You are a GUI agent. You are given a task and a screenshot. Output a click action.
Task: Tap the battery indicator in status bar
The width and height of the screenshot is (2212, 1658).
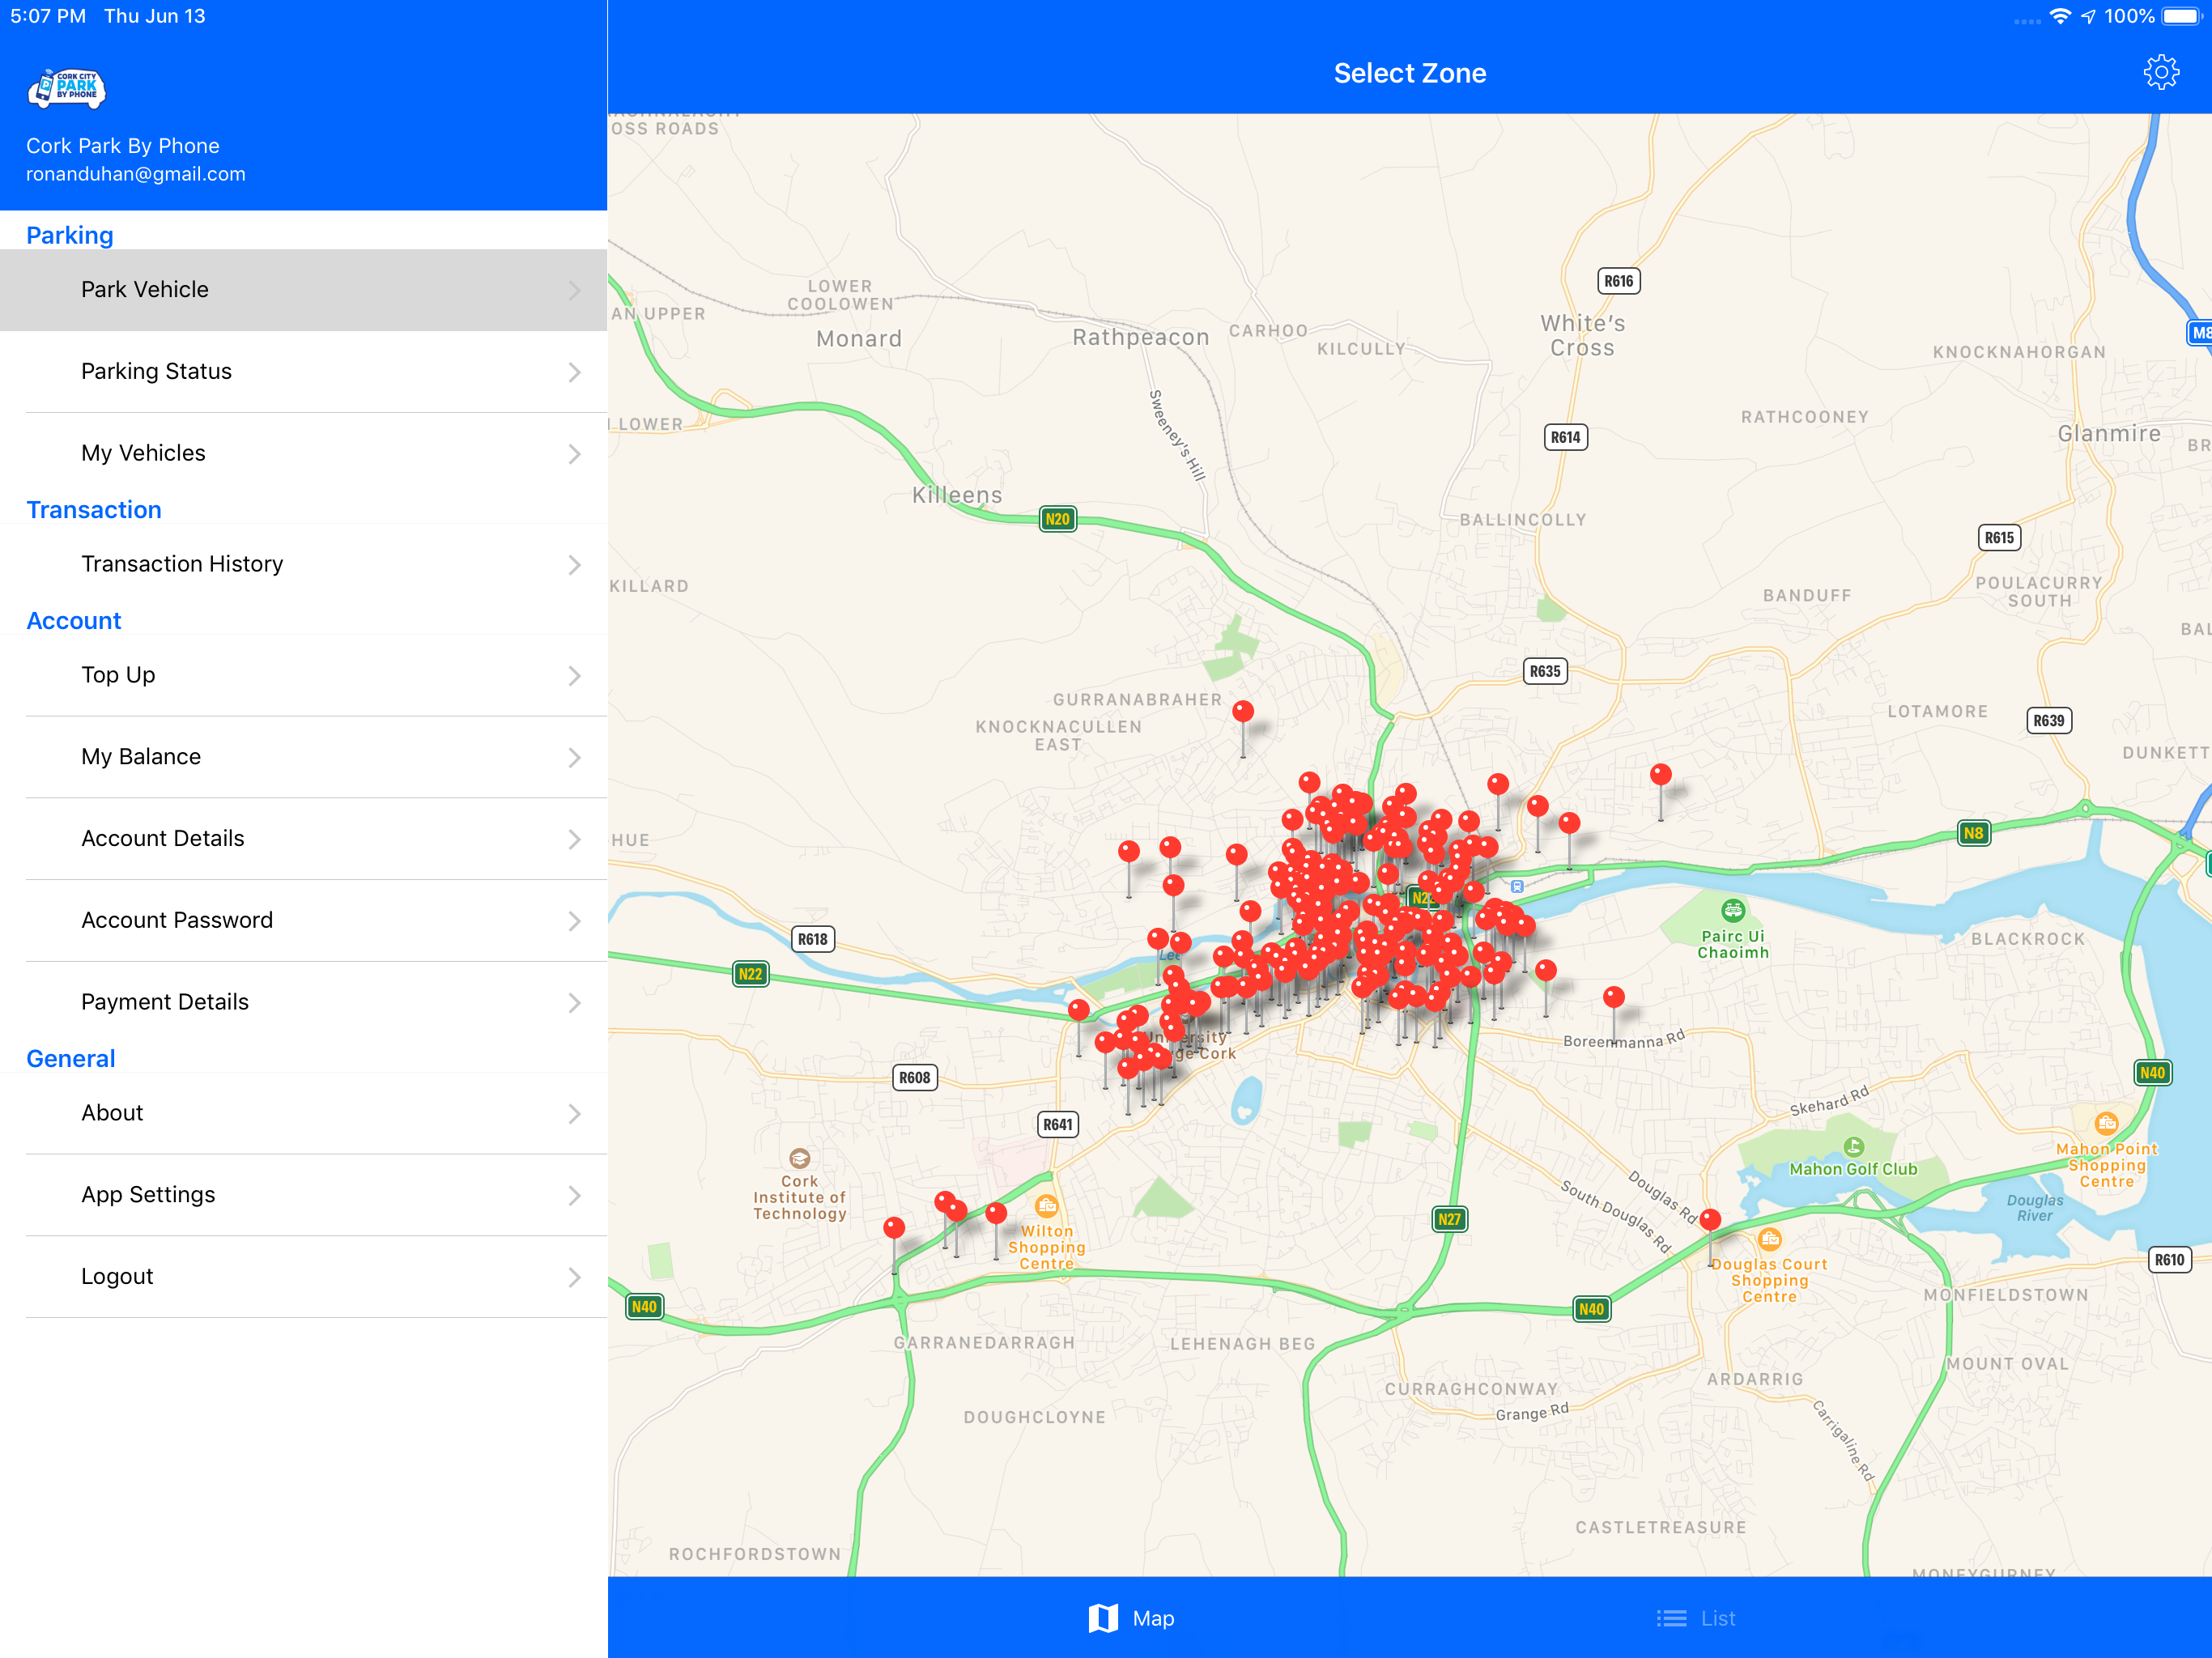[x=2181, y=16]
